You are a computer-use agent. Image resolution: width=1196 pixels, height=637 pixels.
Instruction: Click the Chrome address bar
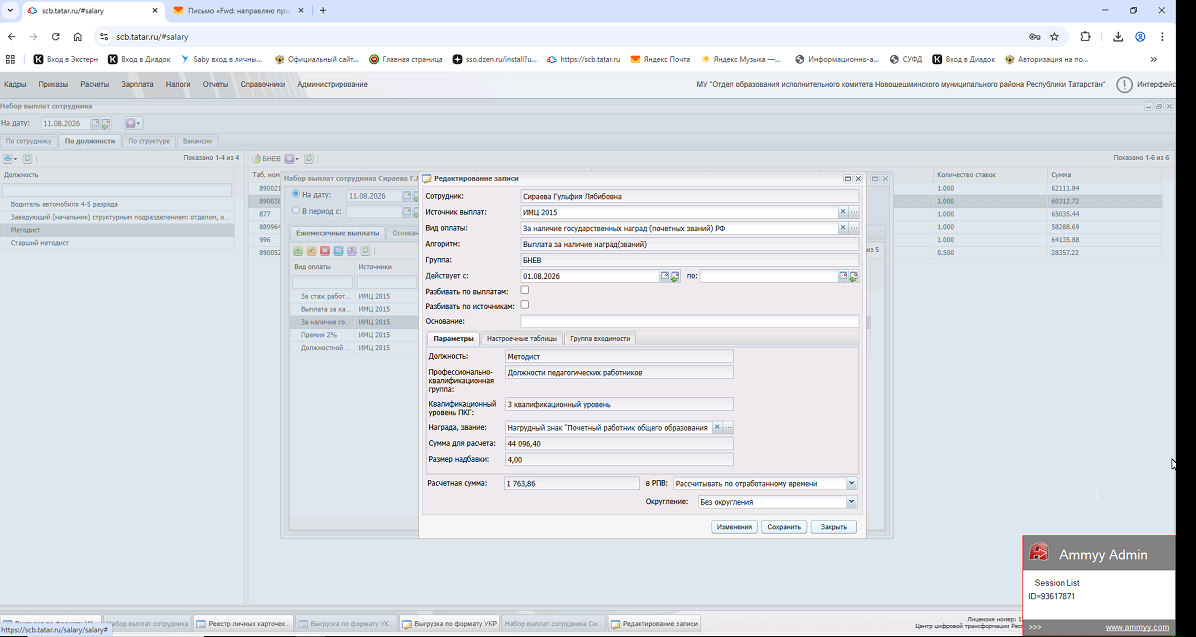pyautogui.click(x=564, y=37)
